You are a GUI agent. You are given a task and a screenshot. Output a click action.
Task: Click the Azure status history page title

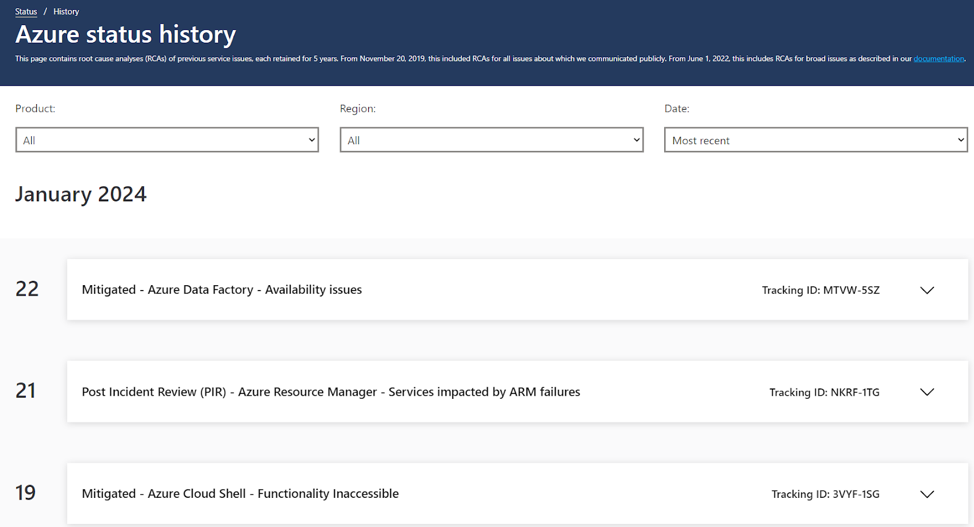(126, 35)
